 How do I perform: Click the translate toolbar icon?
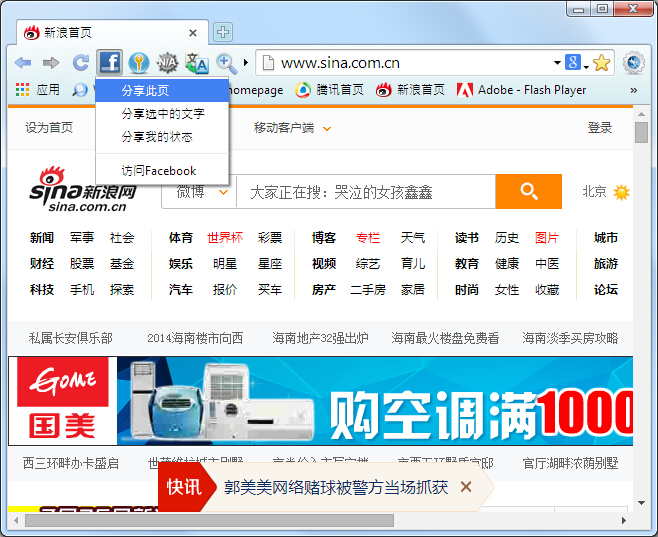[x=196, y=63]
